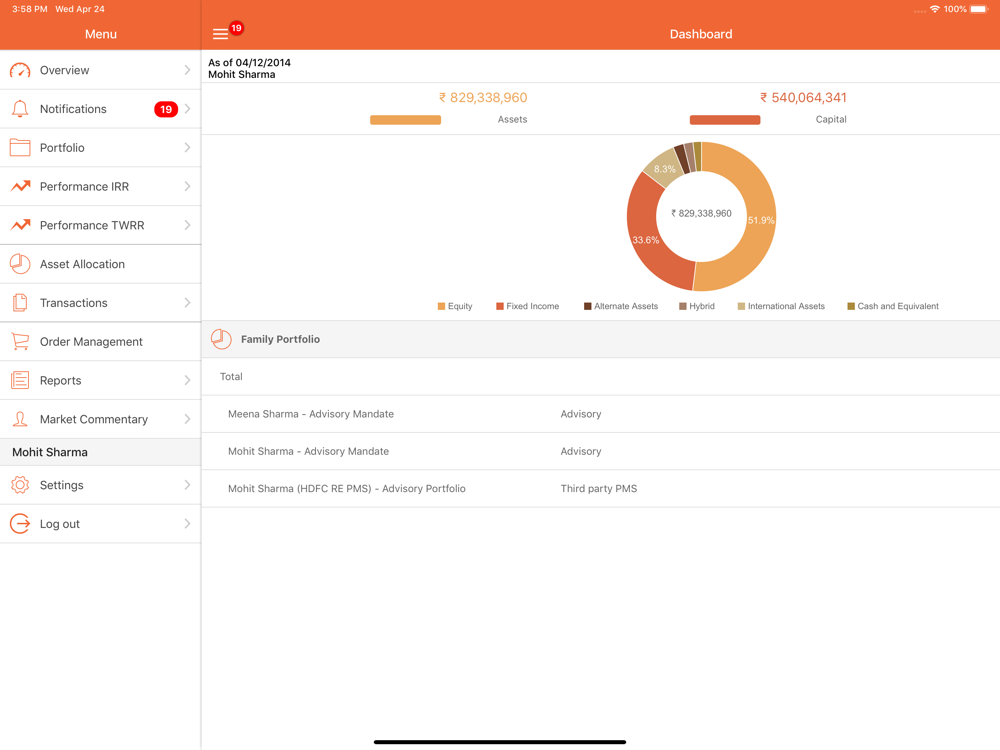Screen dimensions: 1000x750
Task: Open Performance IRR trend icon
Action: tap(20, 187)
